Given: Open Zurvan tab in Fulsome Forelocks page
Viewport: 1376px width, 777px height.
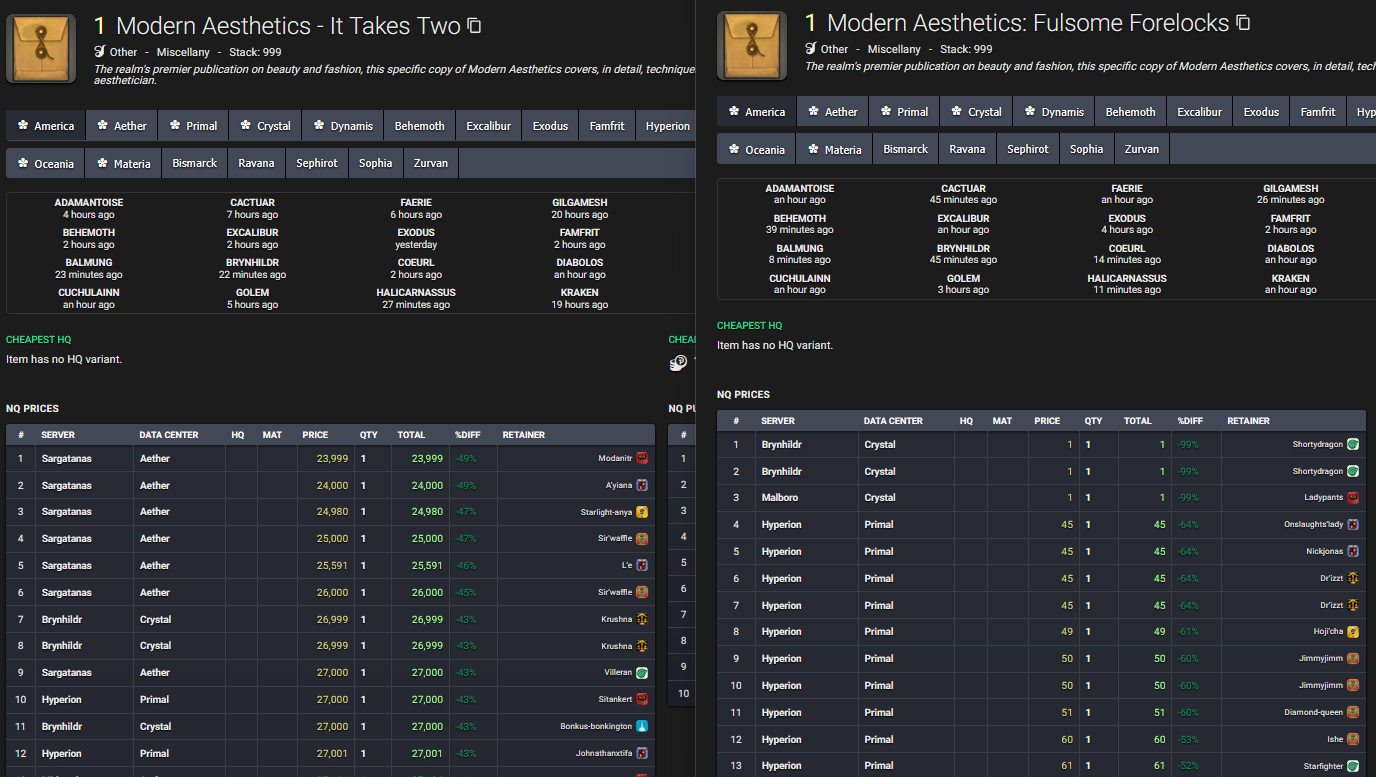Looking at the screenshot, I should [1142, 149].
